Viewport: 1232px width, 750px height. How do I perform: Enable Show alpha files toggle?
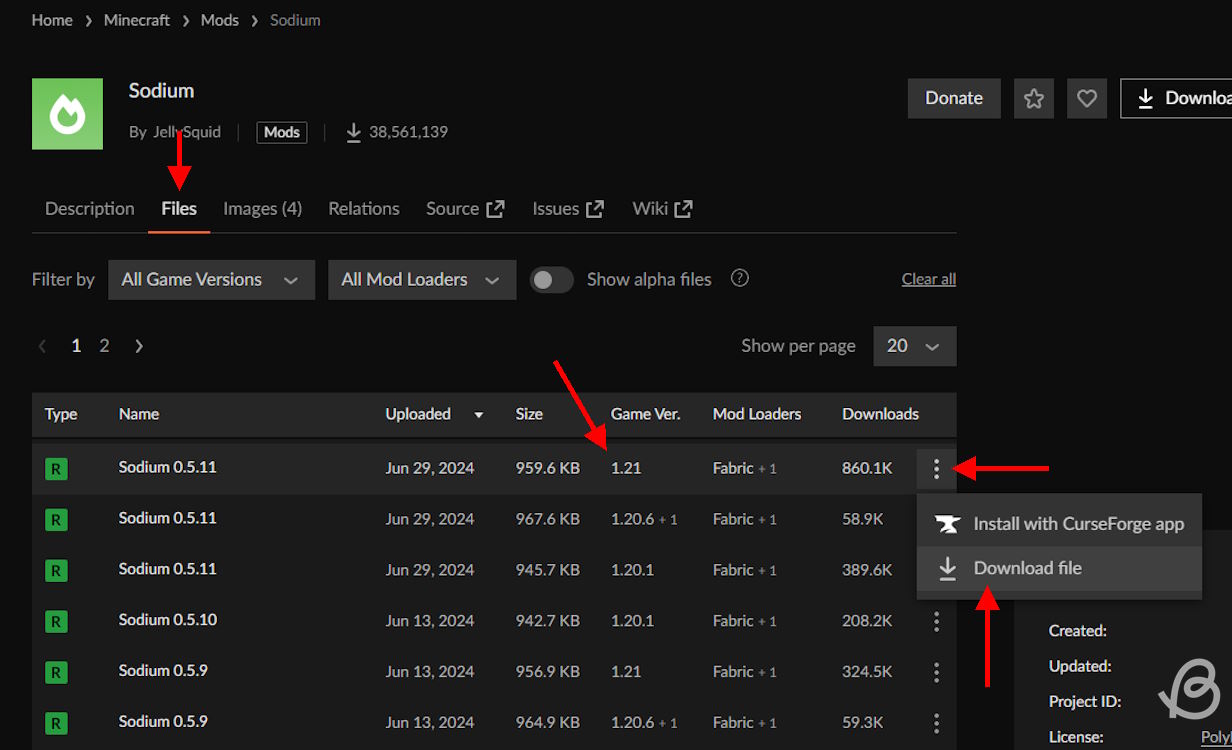(x=551, y=280)
